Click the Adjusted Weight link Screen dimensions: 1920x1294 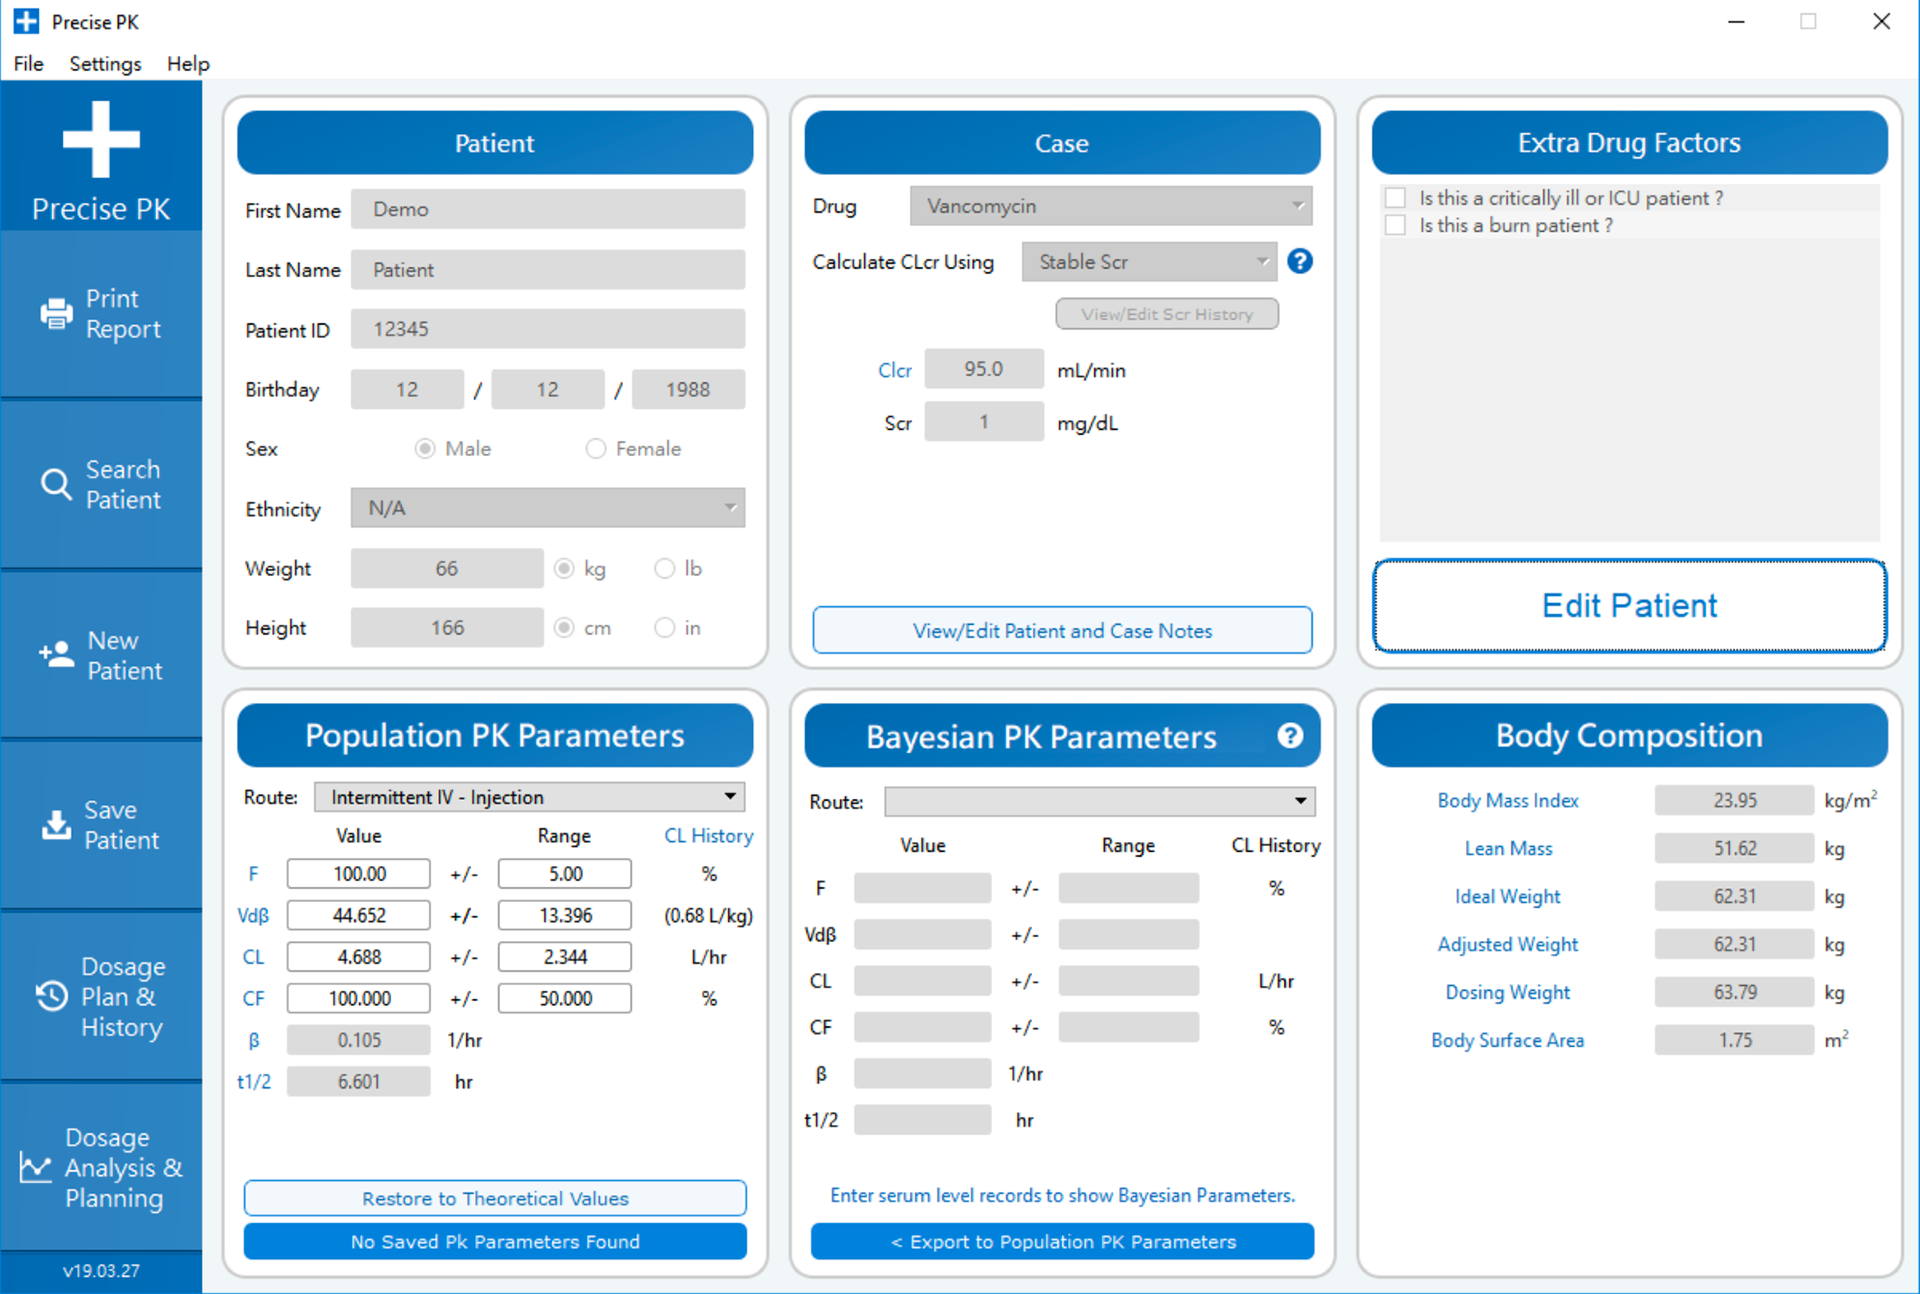click(x=1508, y=944)
